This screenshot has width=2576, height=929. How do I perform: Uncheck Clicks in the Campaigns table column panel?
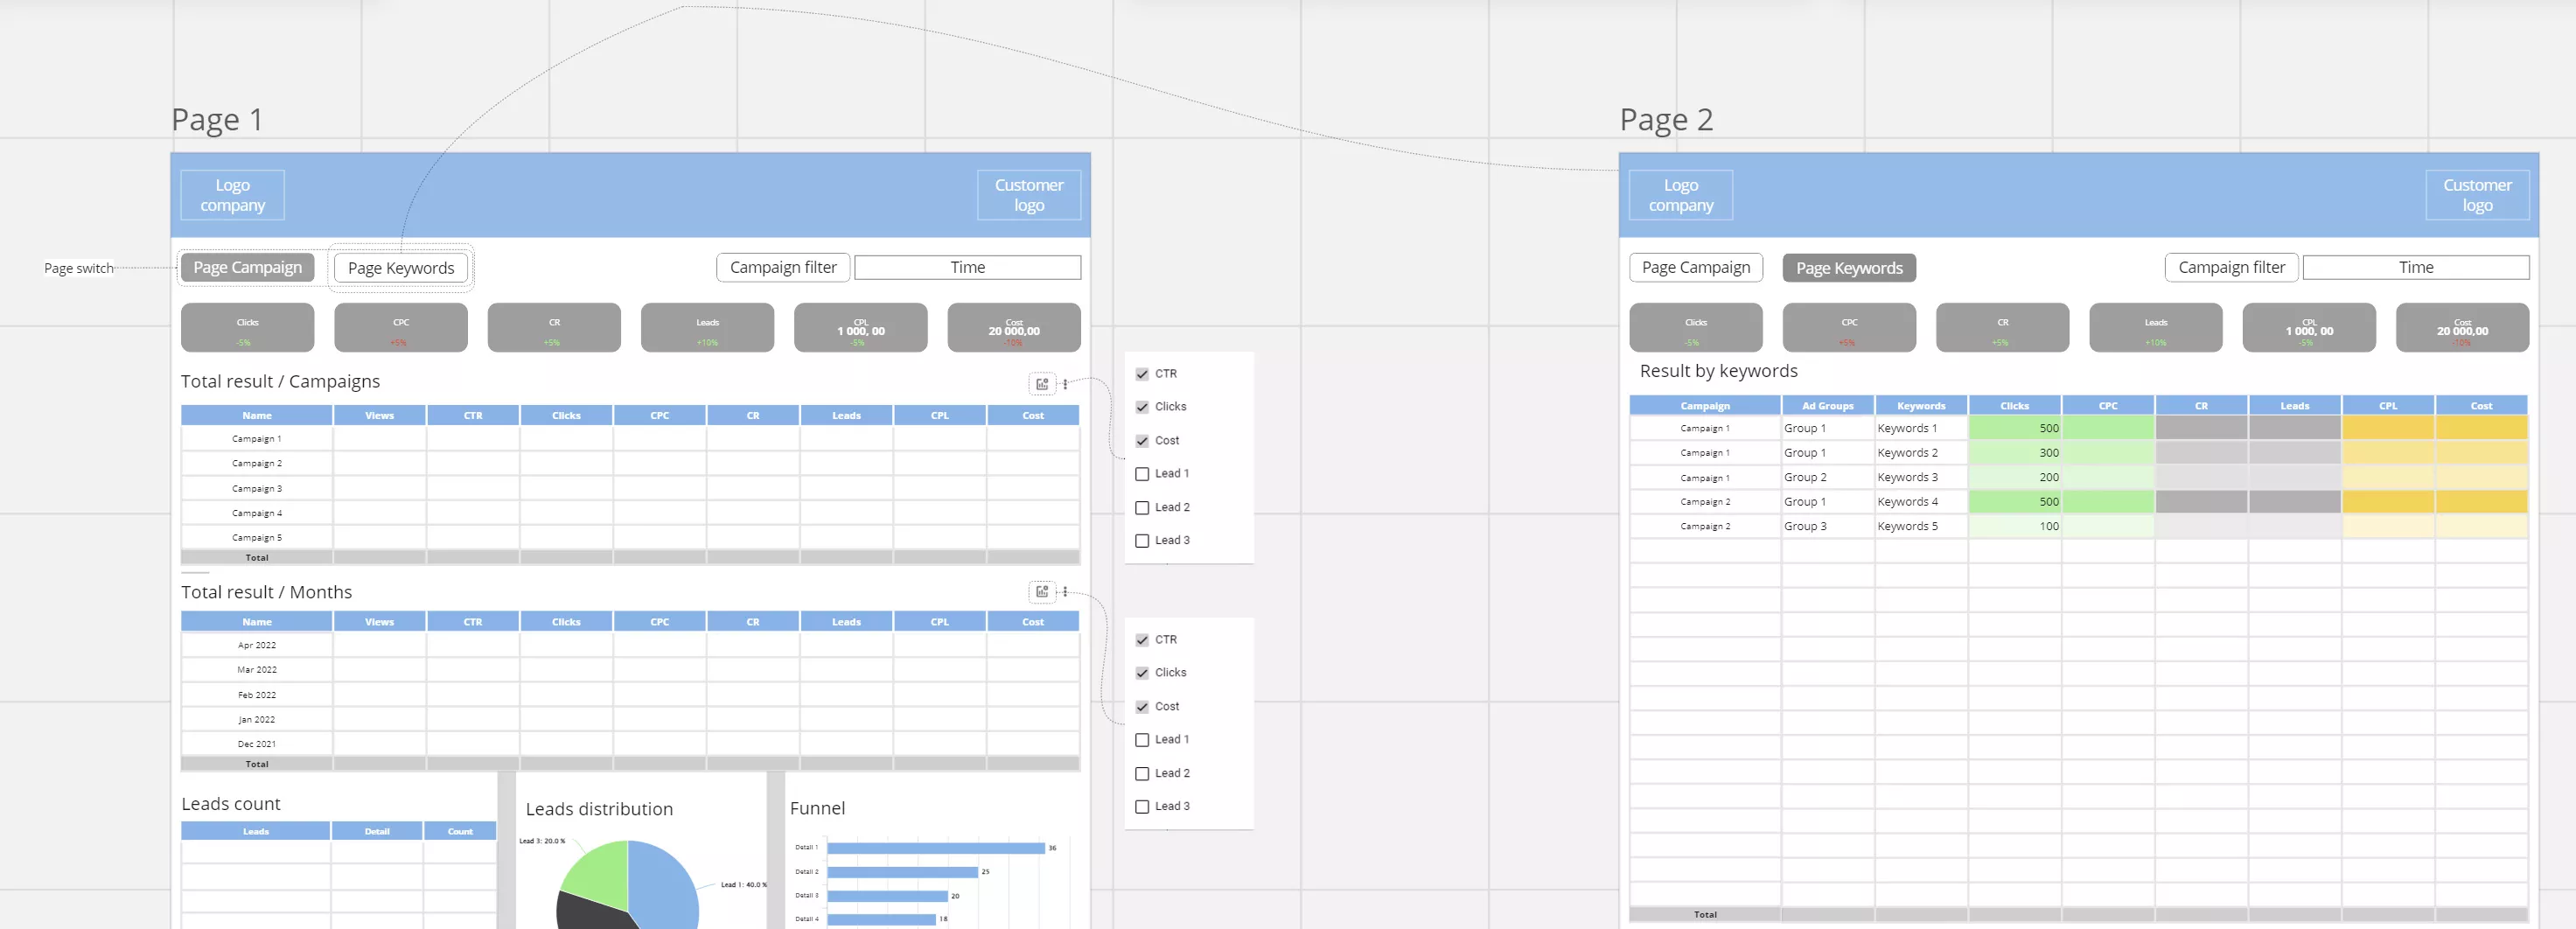1142,407
